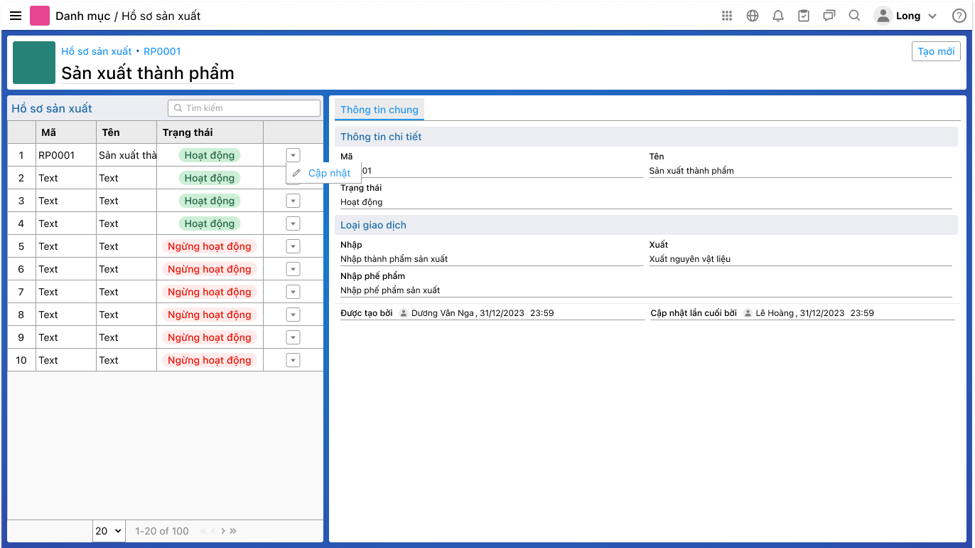Open row 5 action dropdown arrow
The height and width of the screenshot is (548, 975).
pyautogui.click(x=293, y=246)
